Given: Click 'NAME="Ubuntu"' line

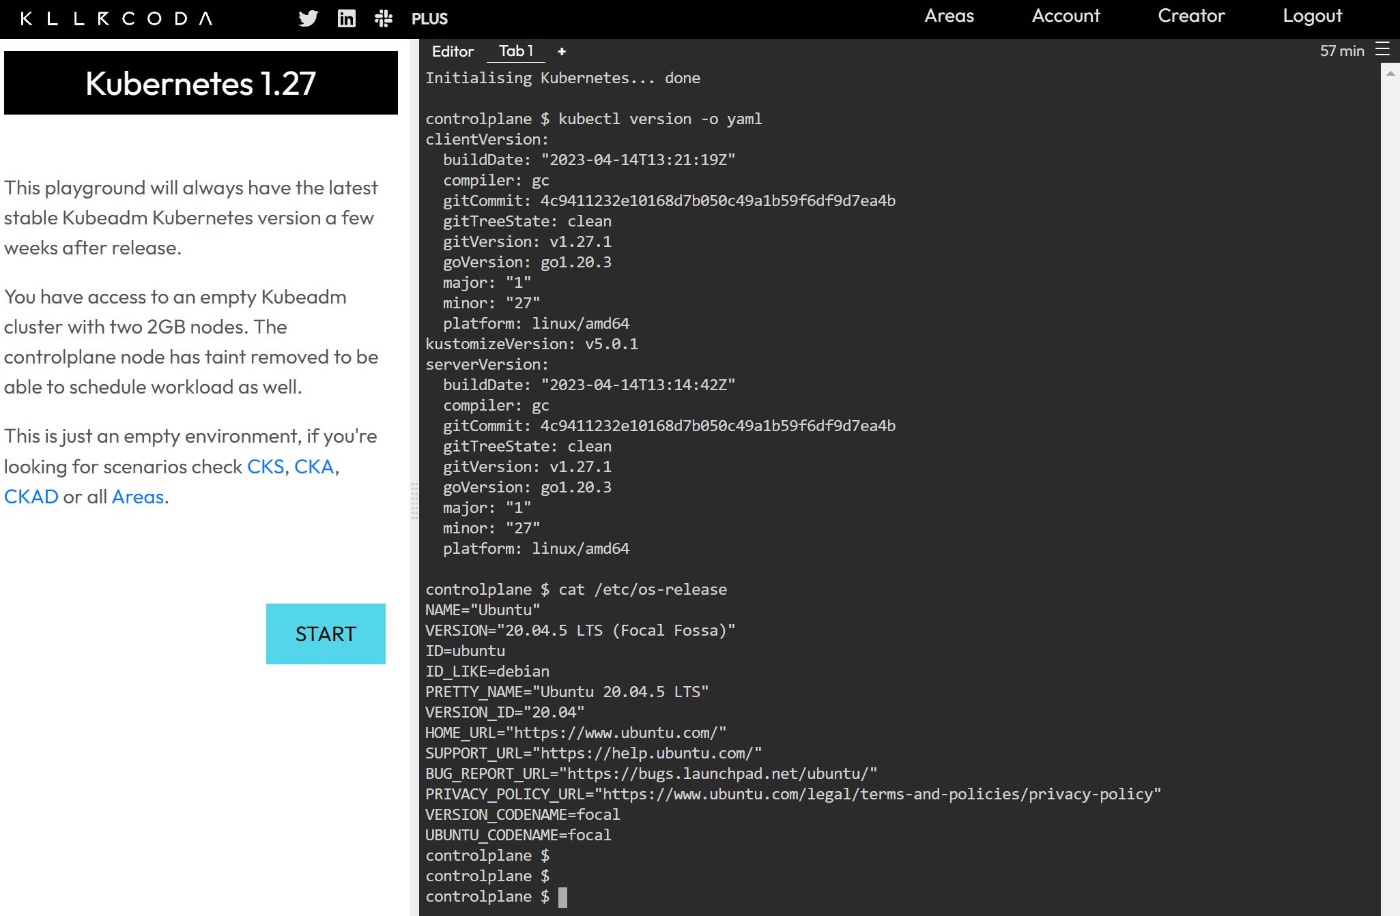Looking at the screenshot, I should coord(483,610).
